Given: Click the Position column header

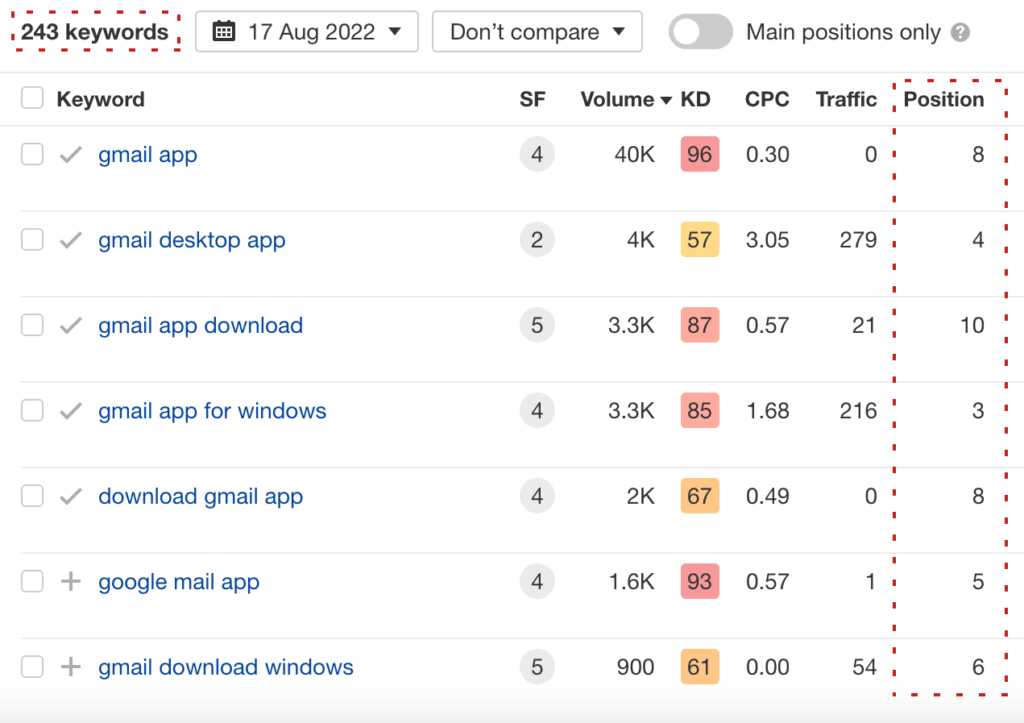Looking at the screenshot, I should click(943, 99).
